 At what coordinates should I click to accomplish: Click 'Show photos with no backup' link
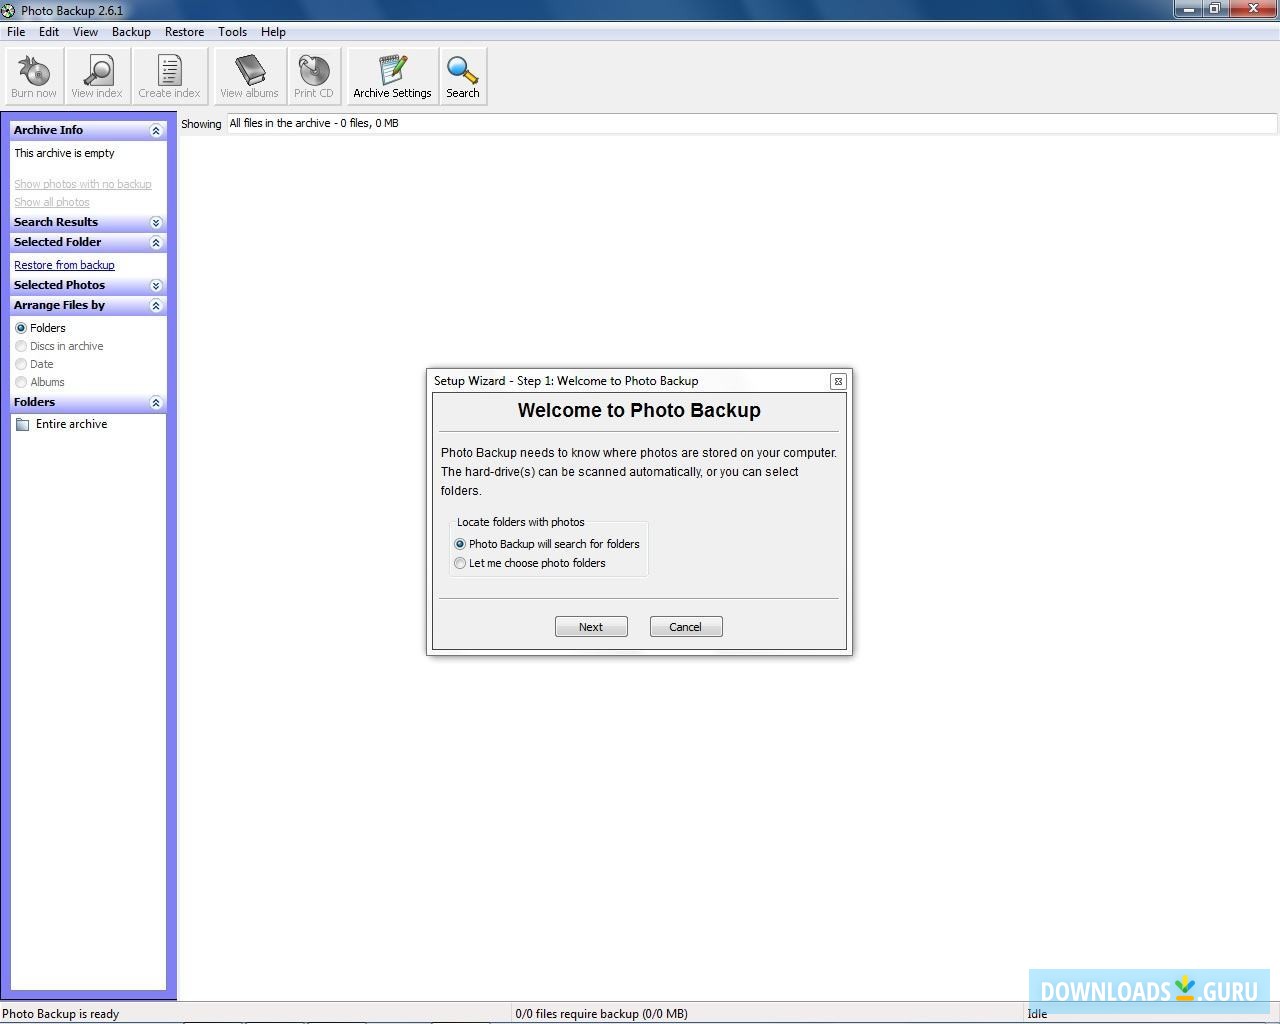(83, 184)
